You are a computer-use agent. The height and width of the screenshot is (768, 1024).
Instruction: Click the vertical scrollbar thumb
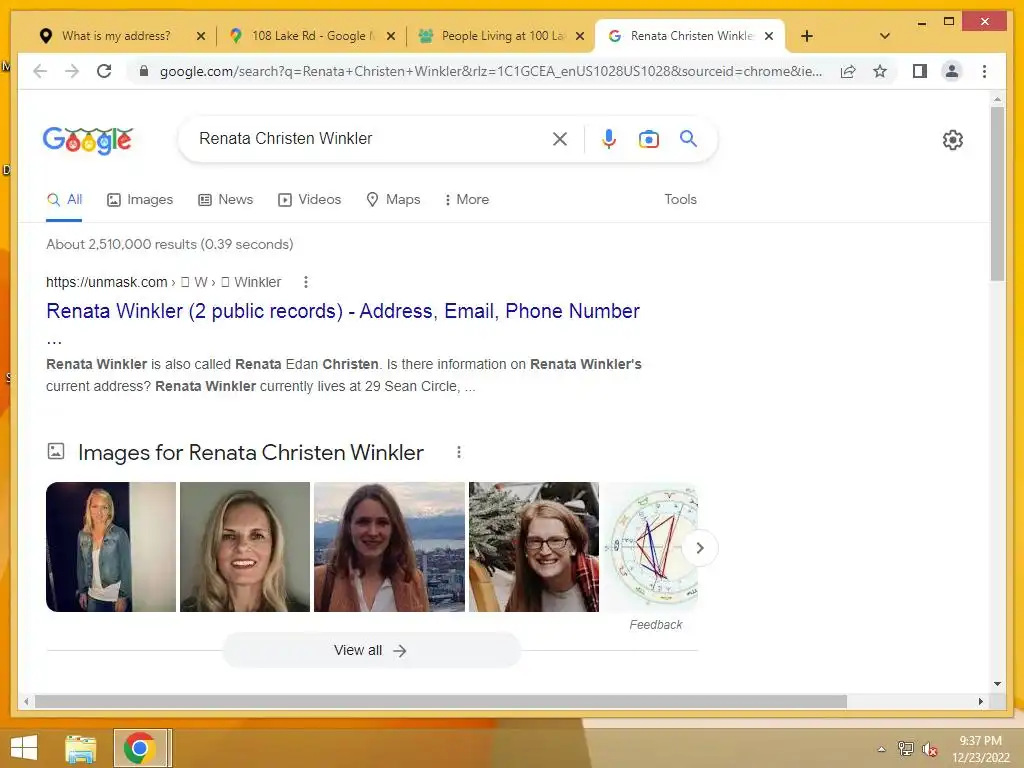[x=997, y=193]
